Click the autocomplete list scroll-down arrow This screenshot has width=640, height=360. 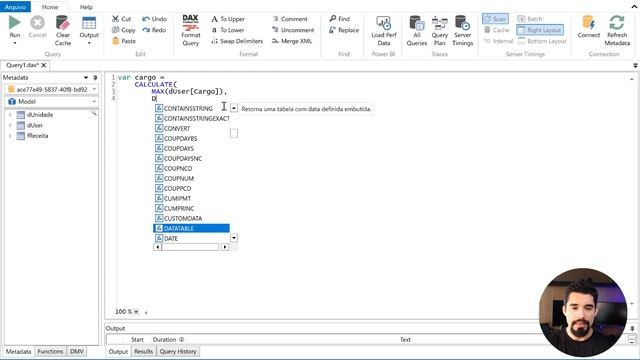(234, 238)
